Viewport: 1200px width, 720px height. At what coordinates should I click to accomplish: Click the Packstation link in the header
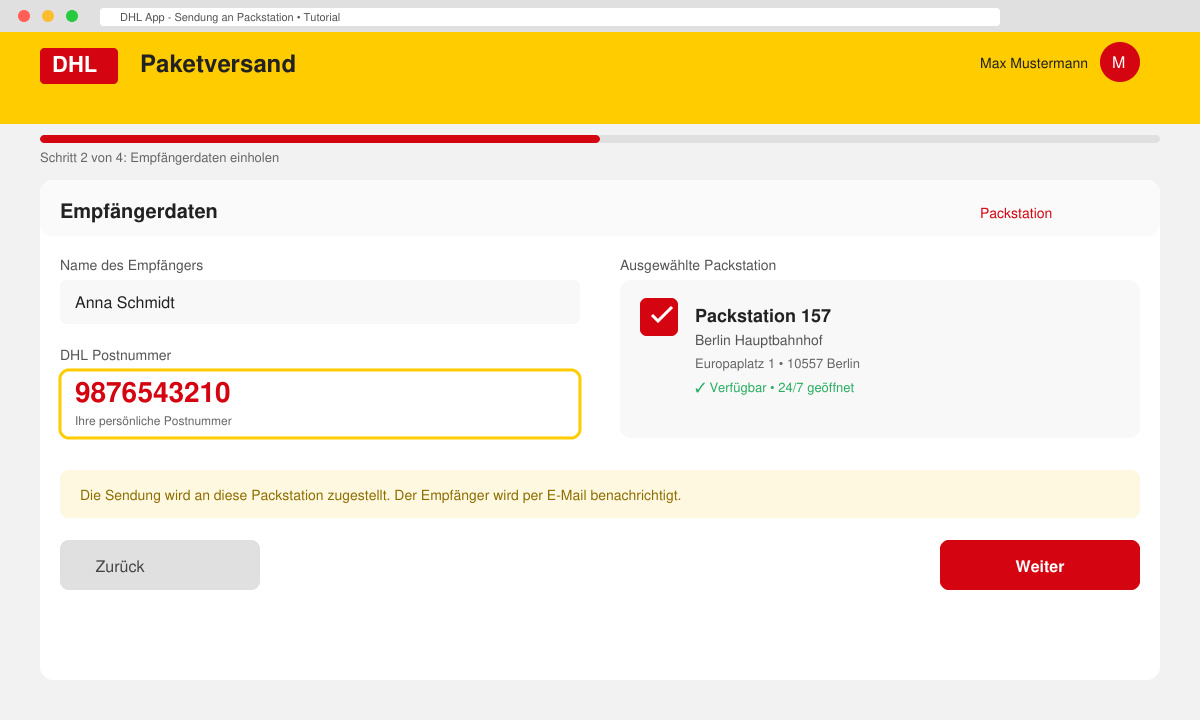click(1016, 213)
